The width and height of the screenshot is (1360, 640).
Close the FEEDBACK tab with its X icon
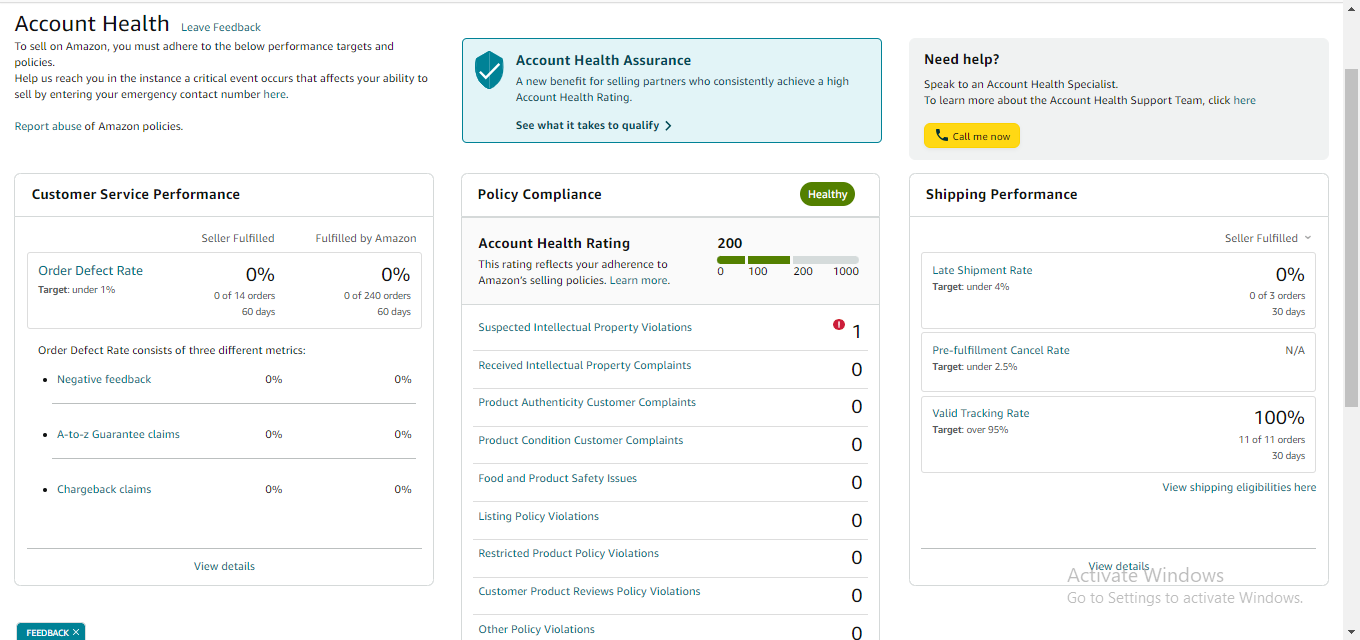(76, 632)
